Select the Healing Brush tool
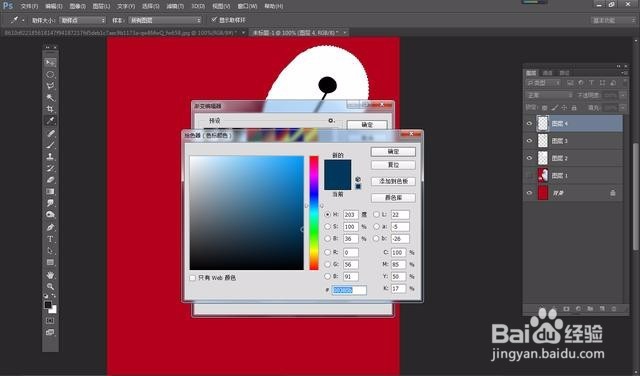The width and height of the screenshot is (640, 376). point(50,133)
